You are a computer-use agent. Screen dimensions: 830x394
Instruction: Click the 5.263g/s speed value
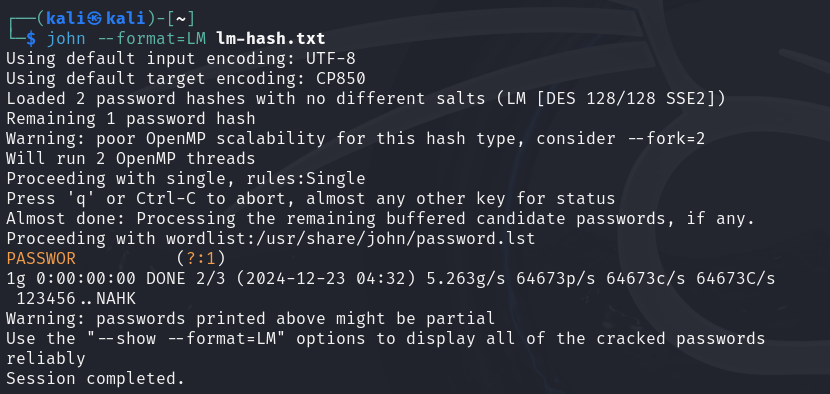pos(466,279)
